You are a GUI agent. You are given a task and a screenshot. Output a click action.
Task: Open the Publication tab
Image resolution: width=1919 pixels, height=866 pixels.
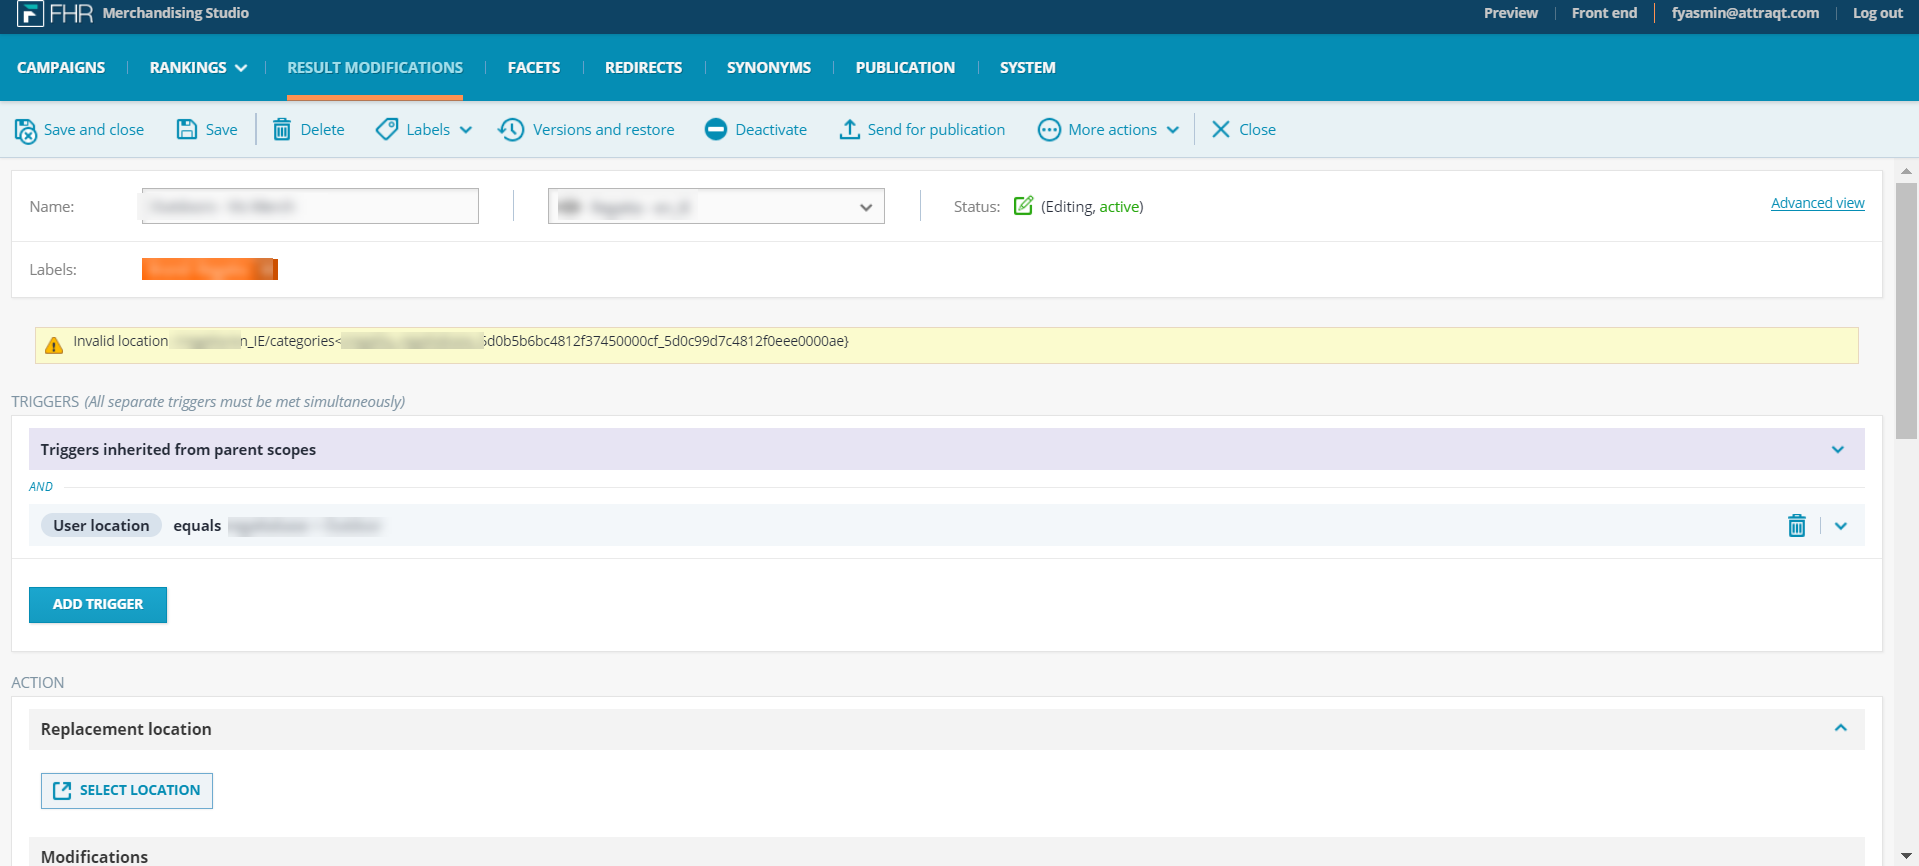905,68
